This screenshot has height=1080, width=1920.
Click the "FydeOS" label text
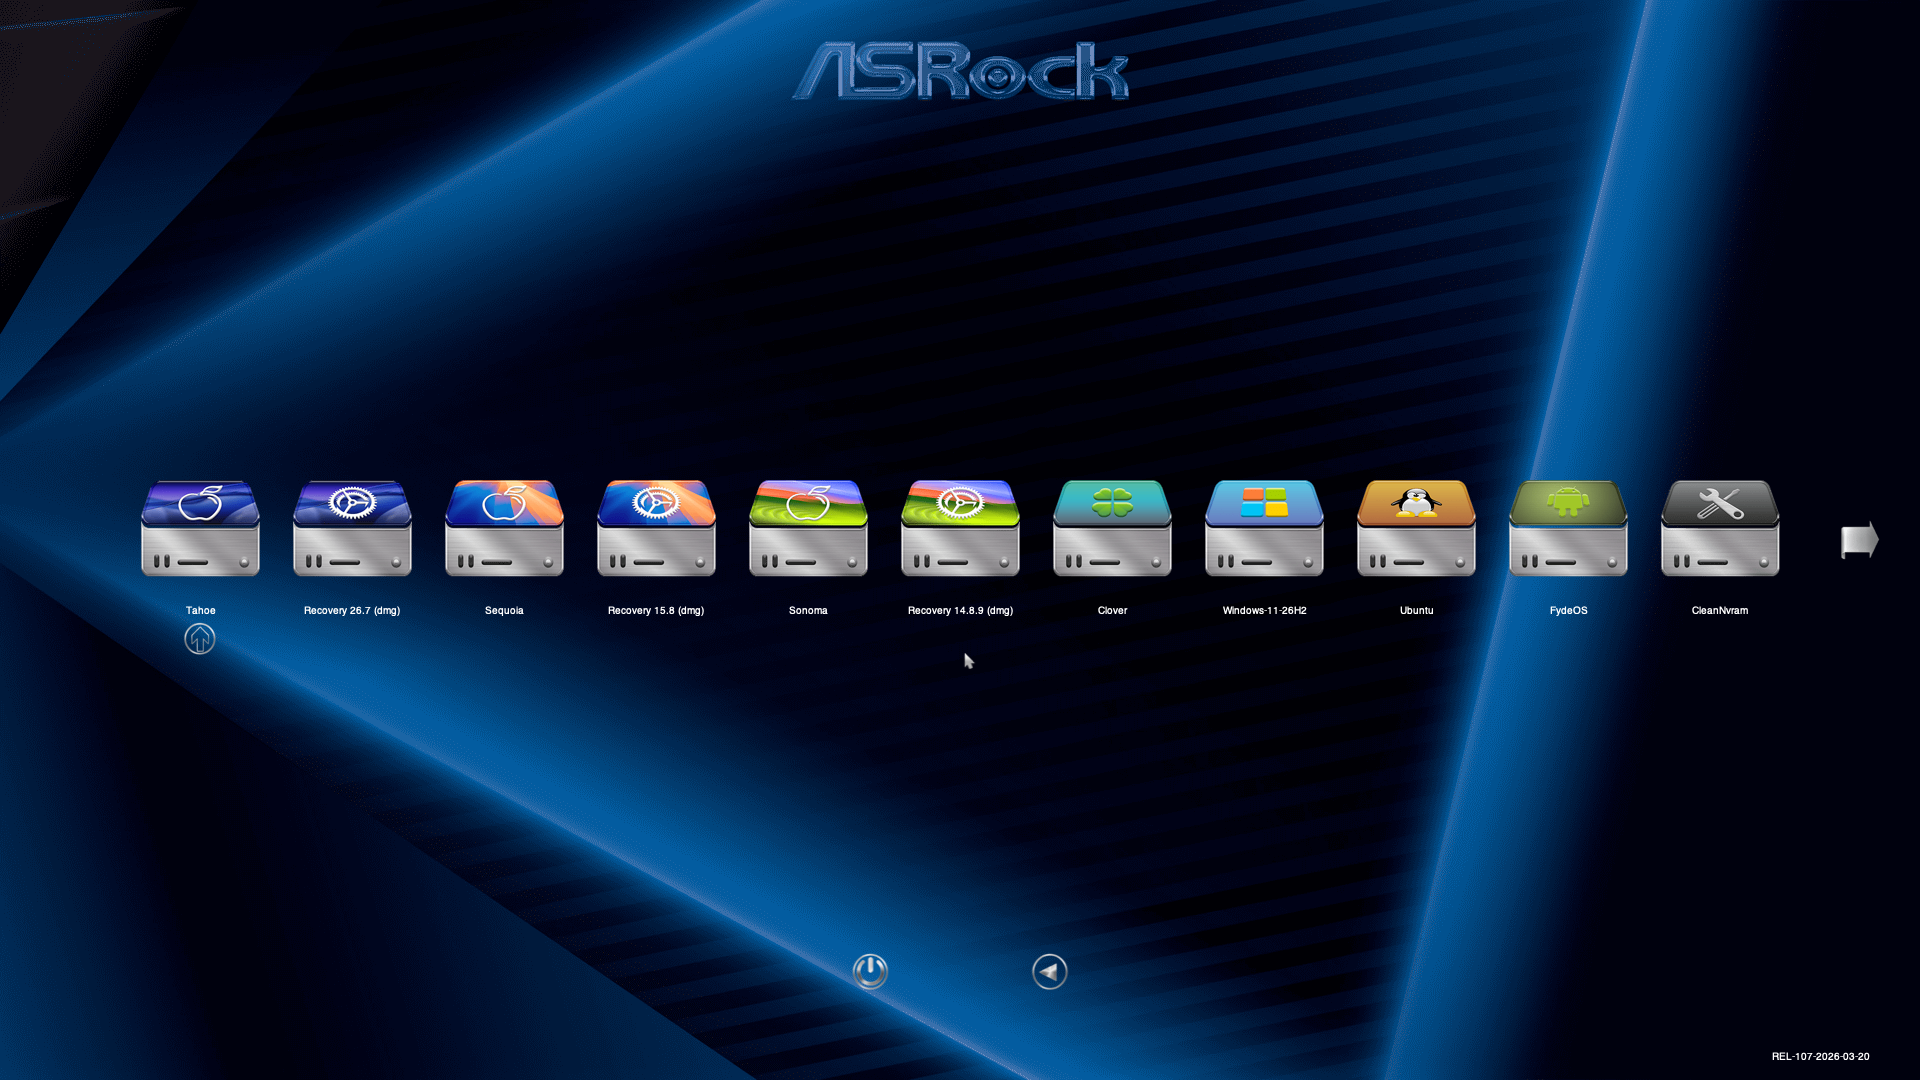[1568, 610]
